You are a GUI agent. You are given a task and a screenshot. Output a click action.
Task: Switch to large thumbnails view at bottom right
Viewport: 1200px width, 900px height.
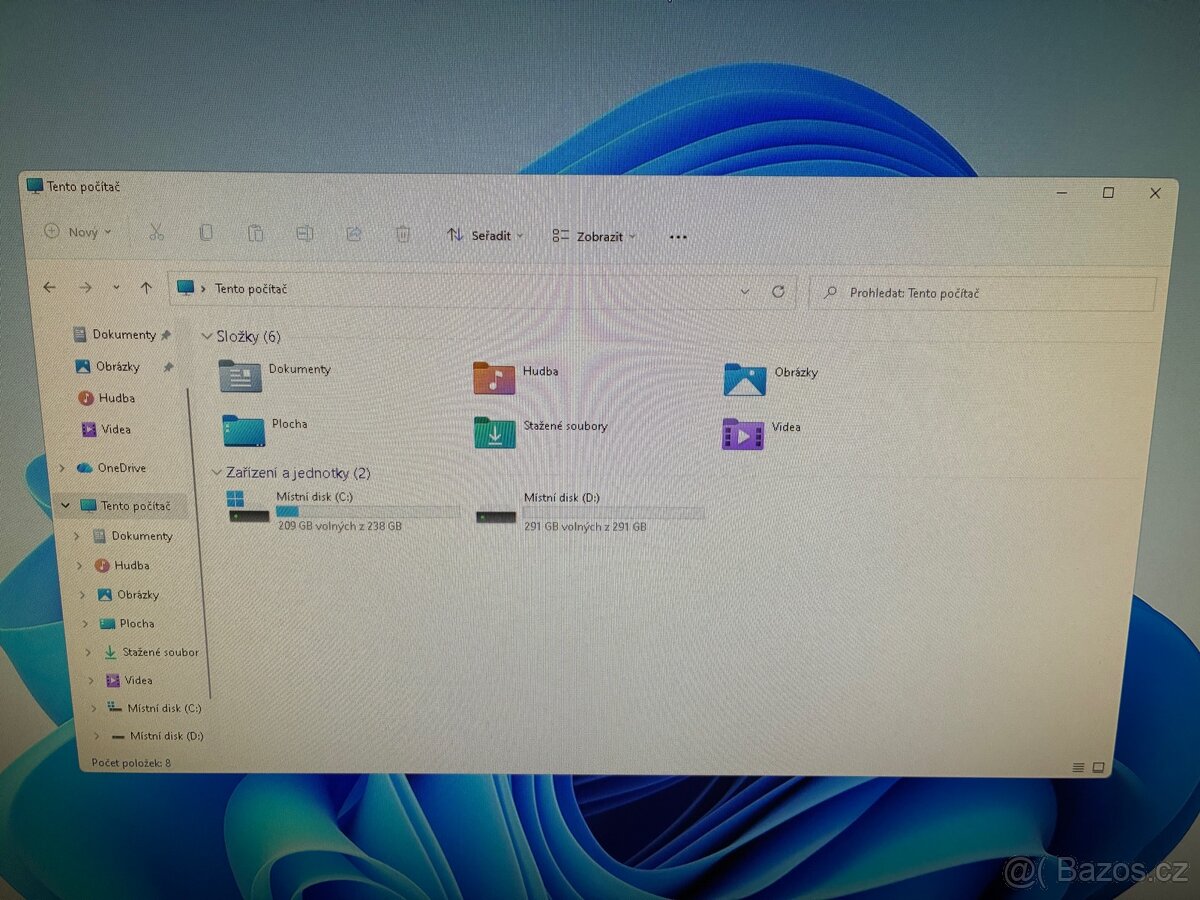tap(1100, 767)
